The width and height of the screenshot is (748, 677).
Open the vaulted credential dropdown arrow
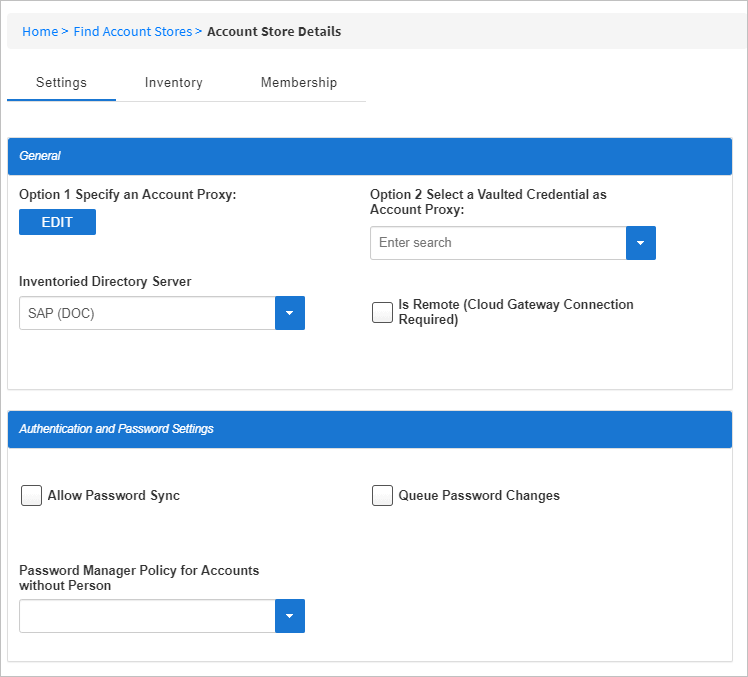(x=640, y=243)
